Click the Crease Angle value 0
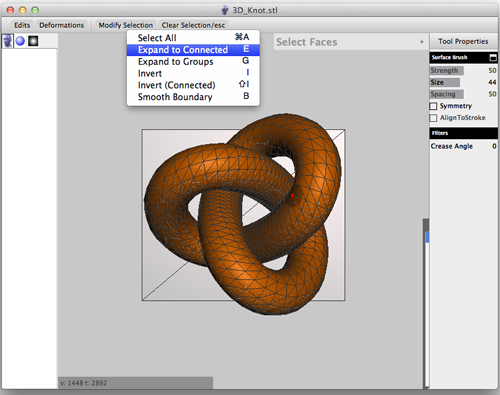Viewport: 500px width, 395px height. (494, 146)
